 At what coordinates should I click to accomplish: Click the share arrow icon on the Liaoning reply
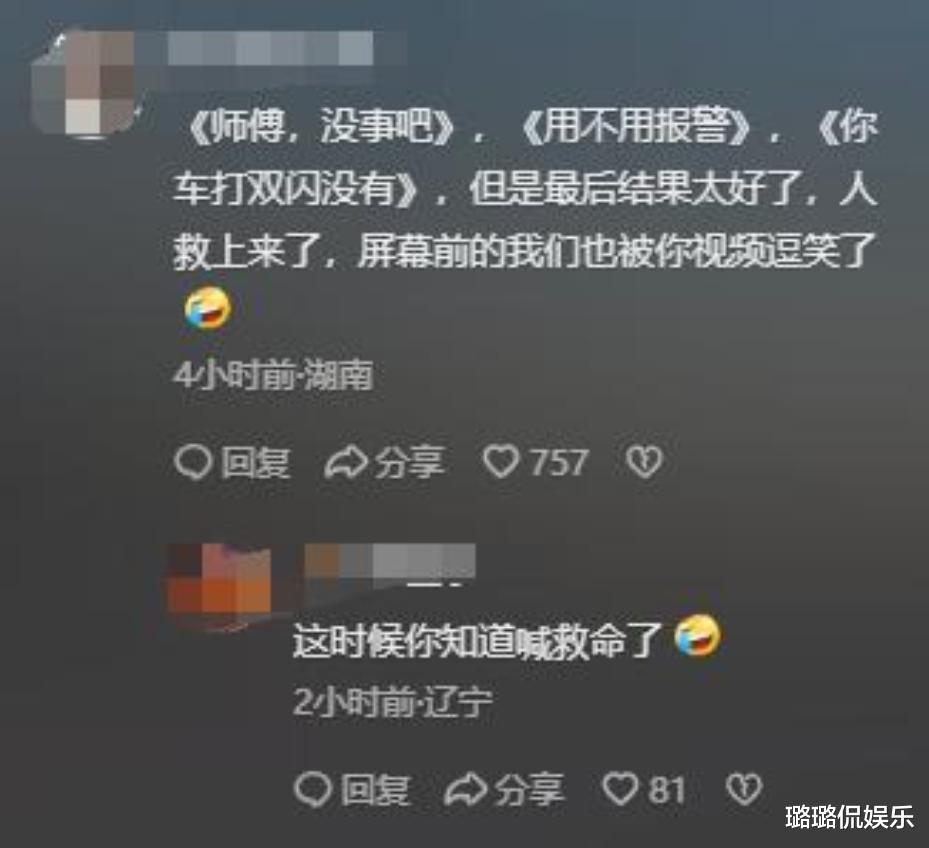pos(466,791)
